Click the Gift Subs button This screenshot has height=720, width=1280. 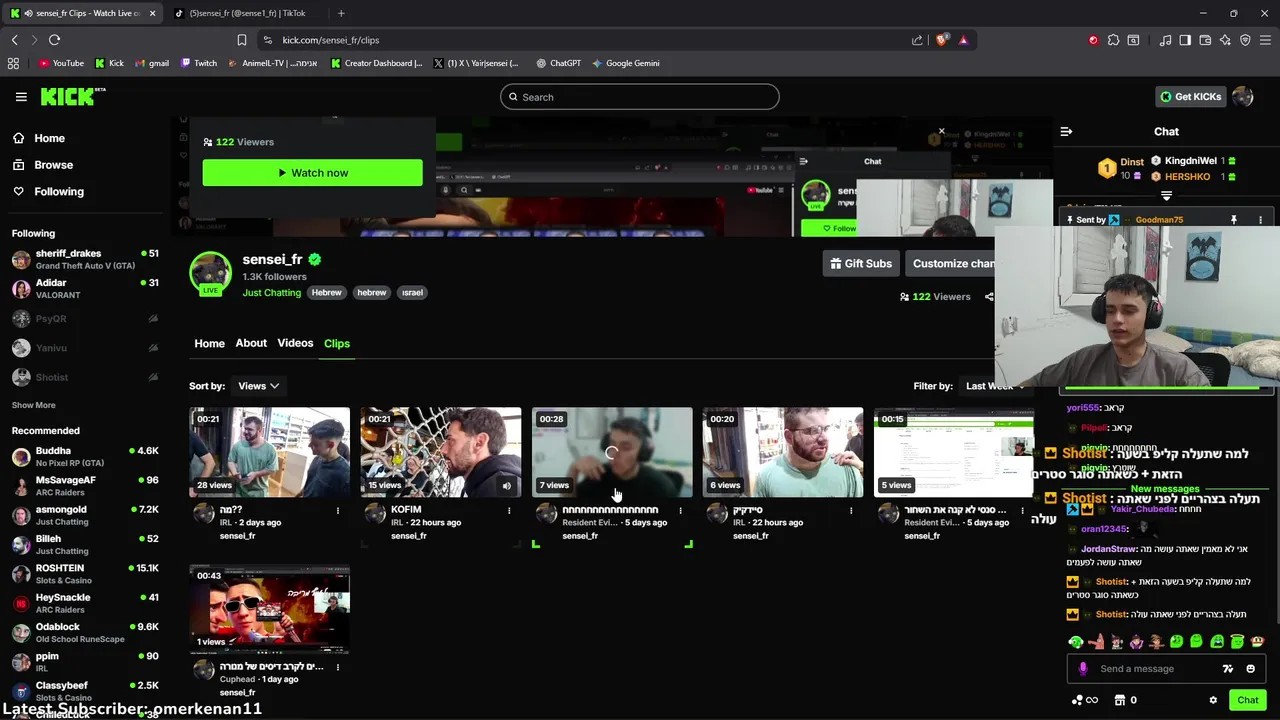[861, 264]
